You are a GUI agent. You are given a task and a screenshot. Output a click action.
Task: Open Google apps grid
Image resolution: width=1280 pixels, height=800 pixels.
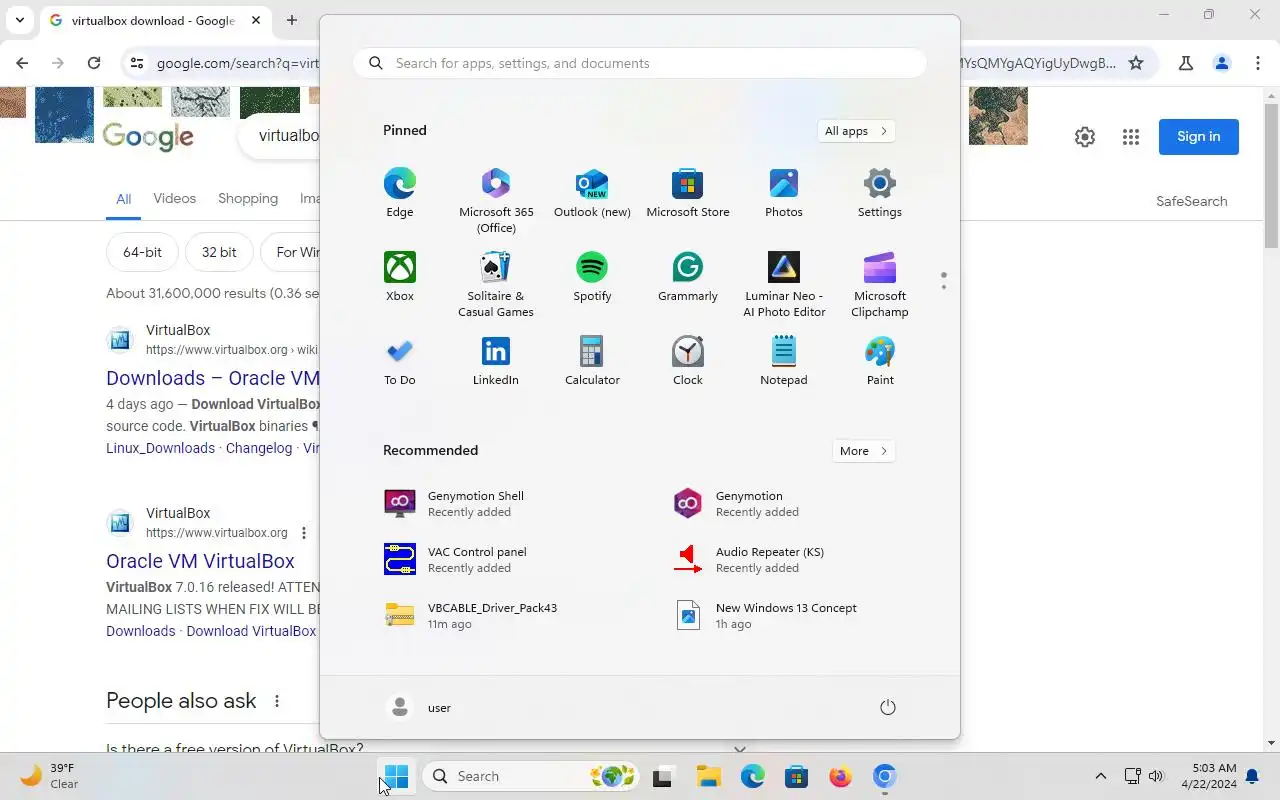click(1131, 137)
